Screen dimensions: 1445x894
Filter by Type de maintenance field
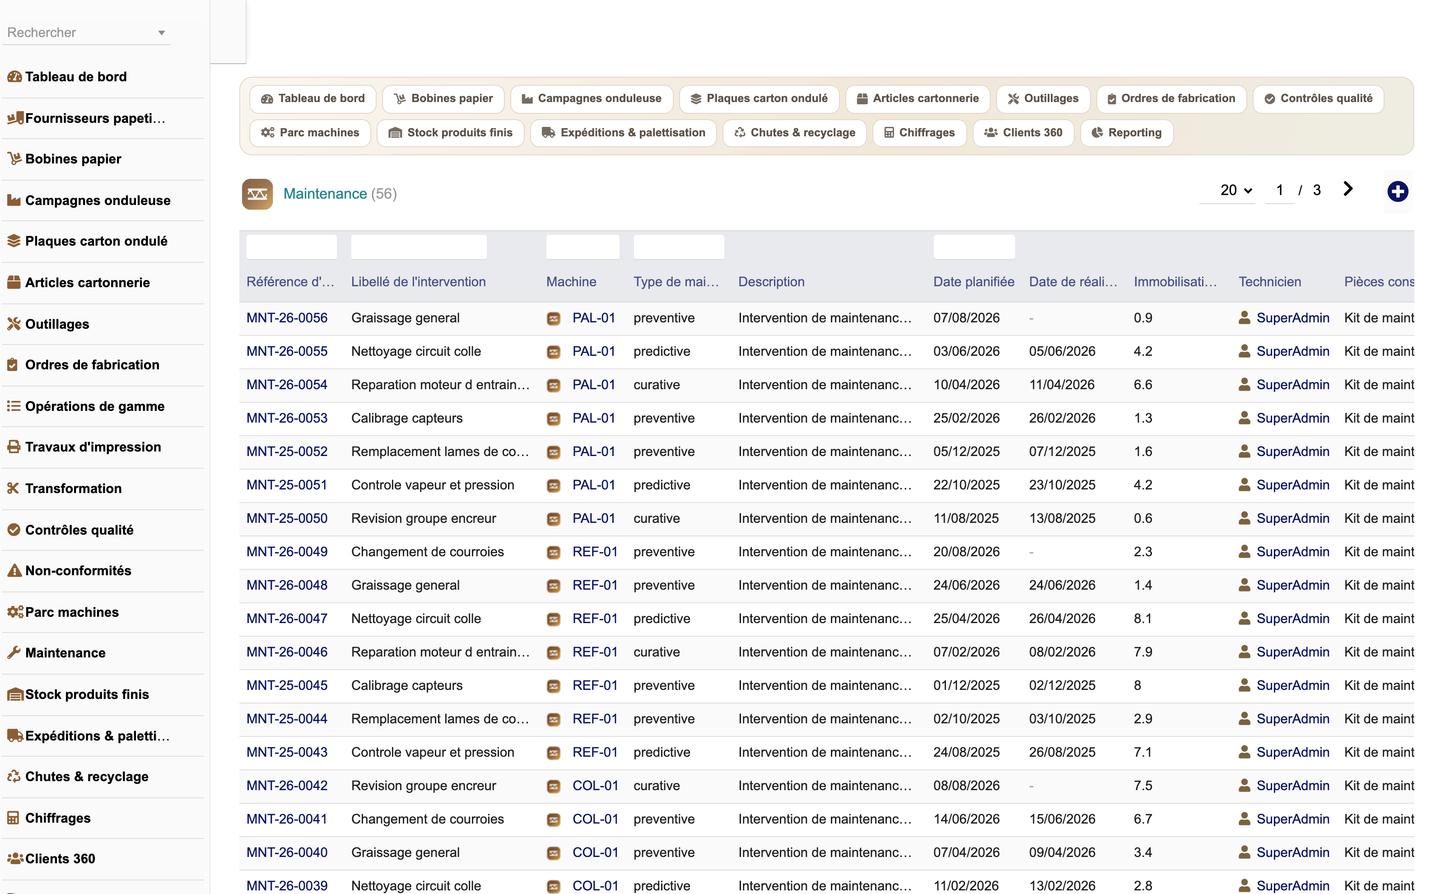[679, 247]
